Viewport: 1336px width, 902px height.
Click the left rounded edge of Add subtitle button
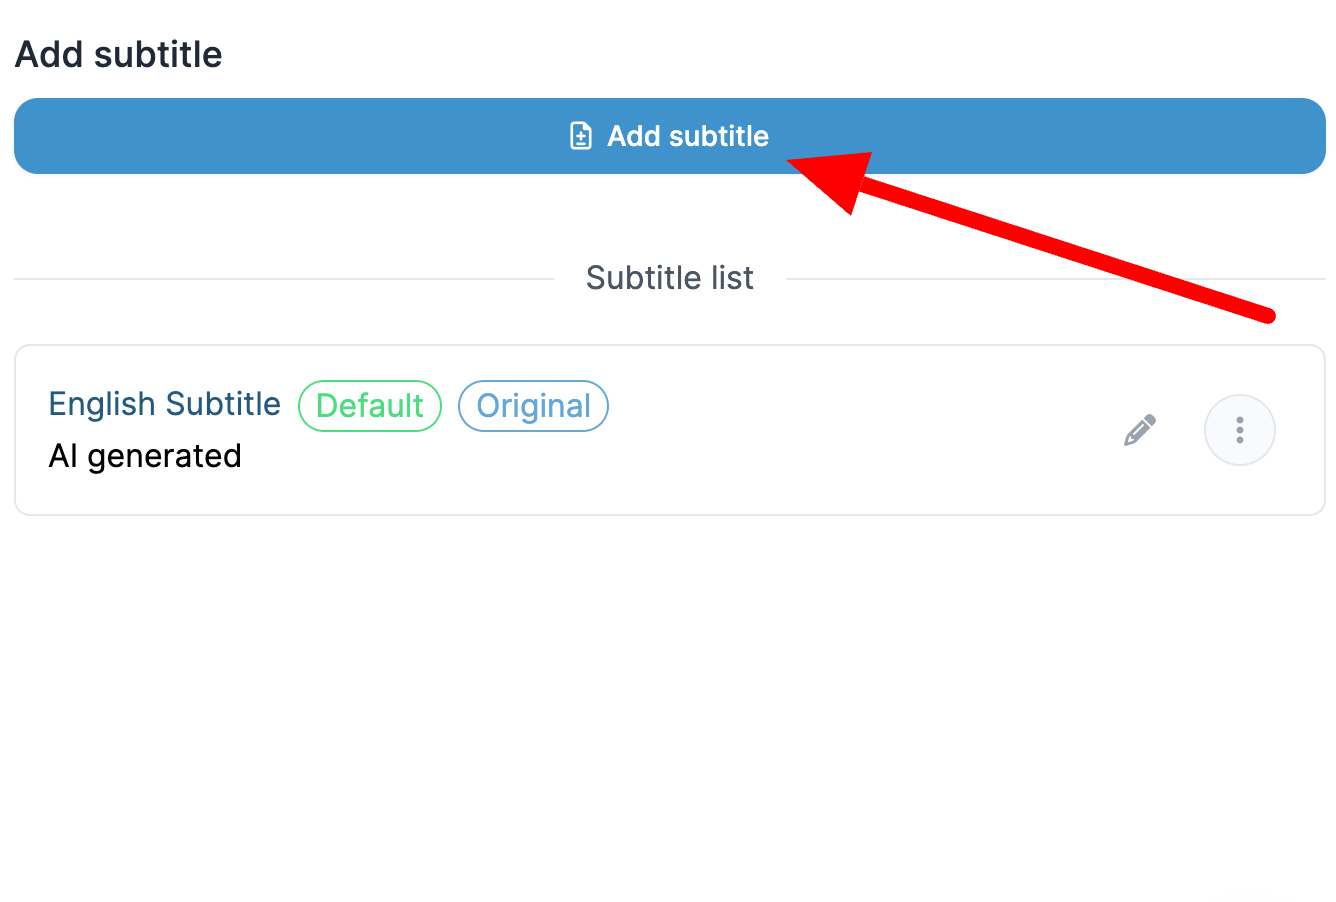pos(24,136)
